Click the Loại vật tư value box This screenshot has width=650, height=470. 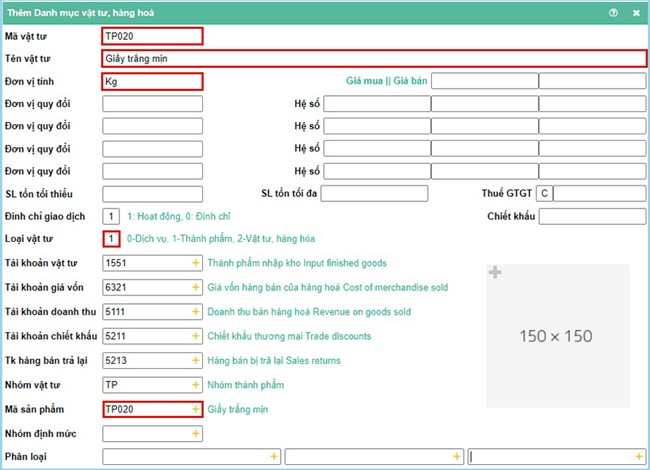coord(111,239)
